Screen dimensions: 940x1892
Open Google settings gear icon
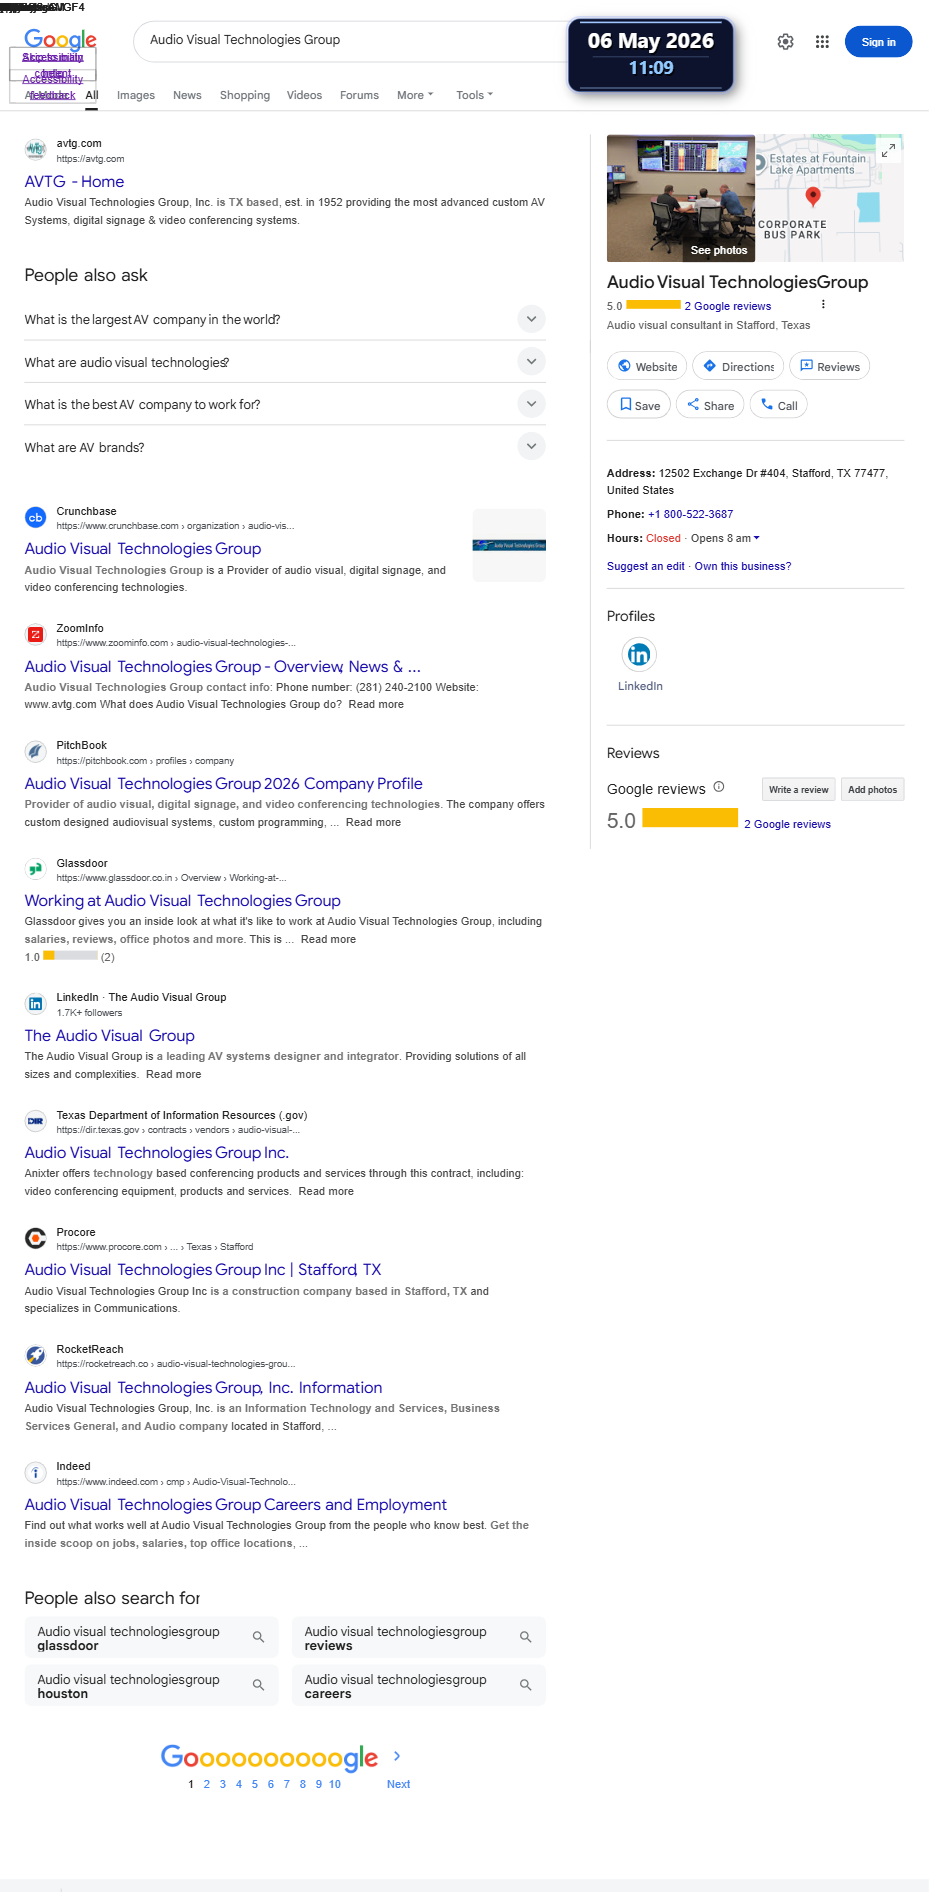pyautogui.click(x=786, y=42)
